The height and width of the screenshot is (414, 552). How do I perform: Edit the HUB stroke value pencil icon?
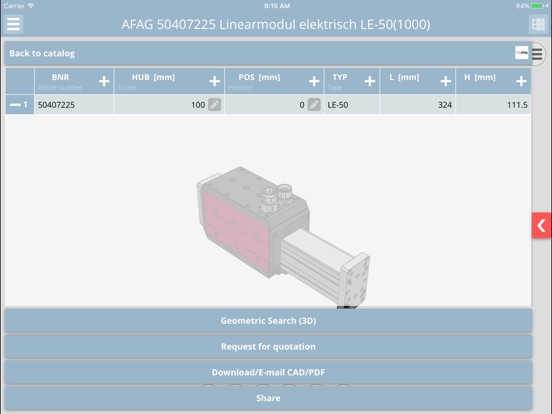click(x=214, y=105)
